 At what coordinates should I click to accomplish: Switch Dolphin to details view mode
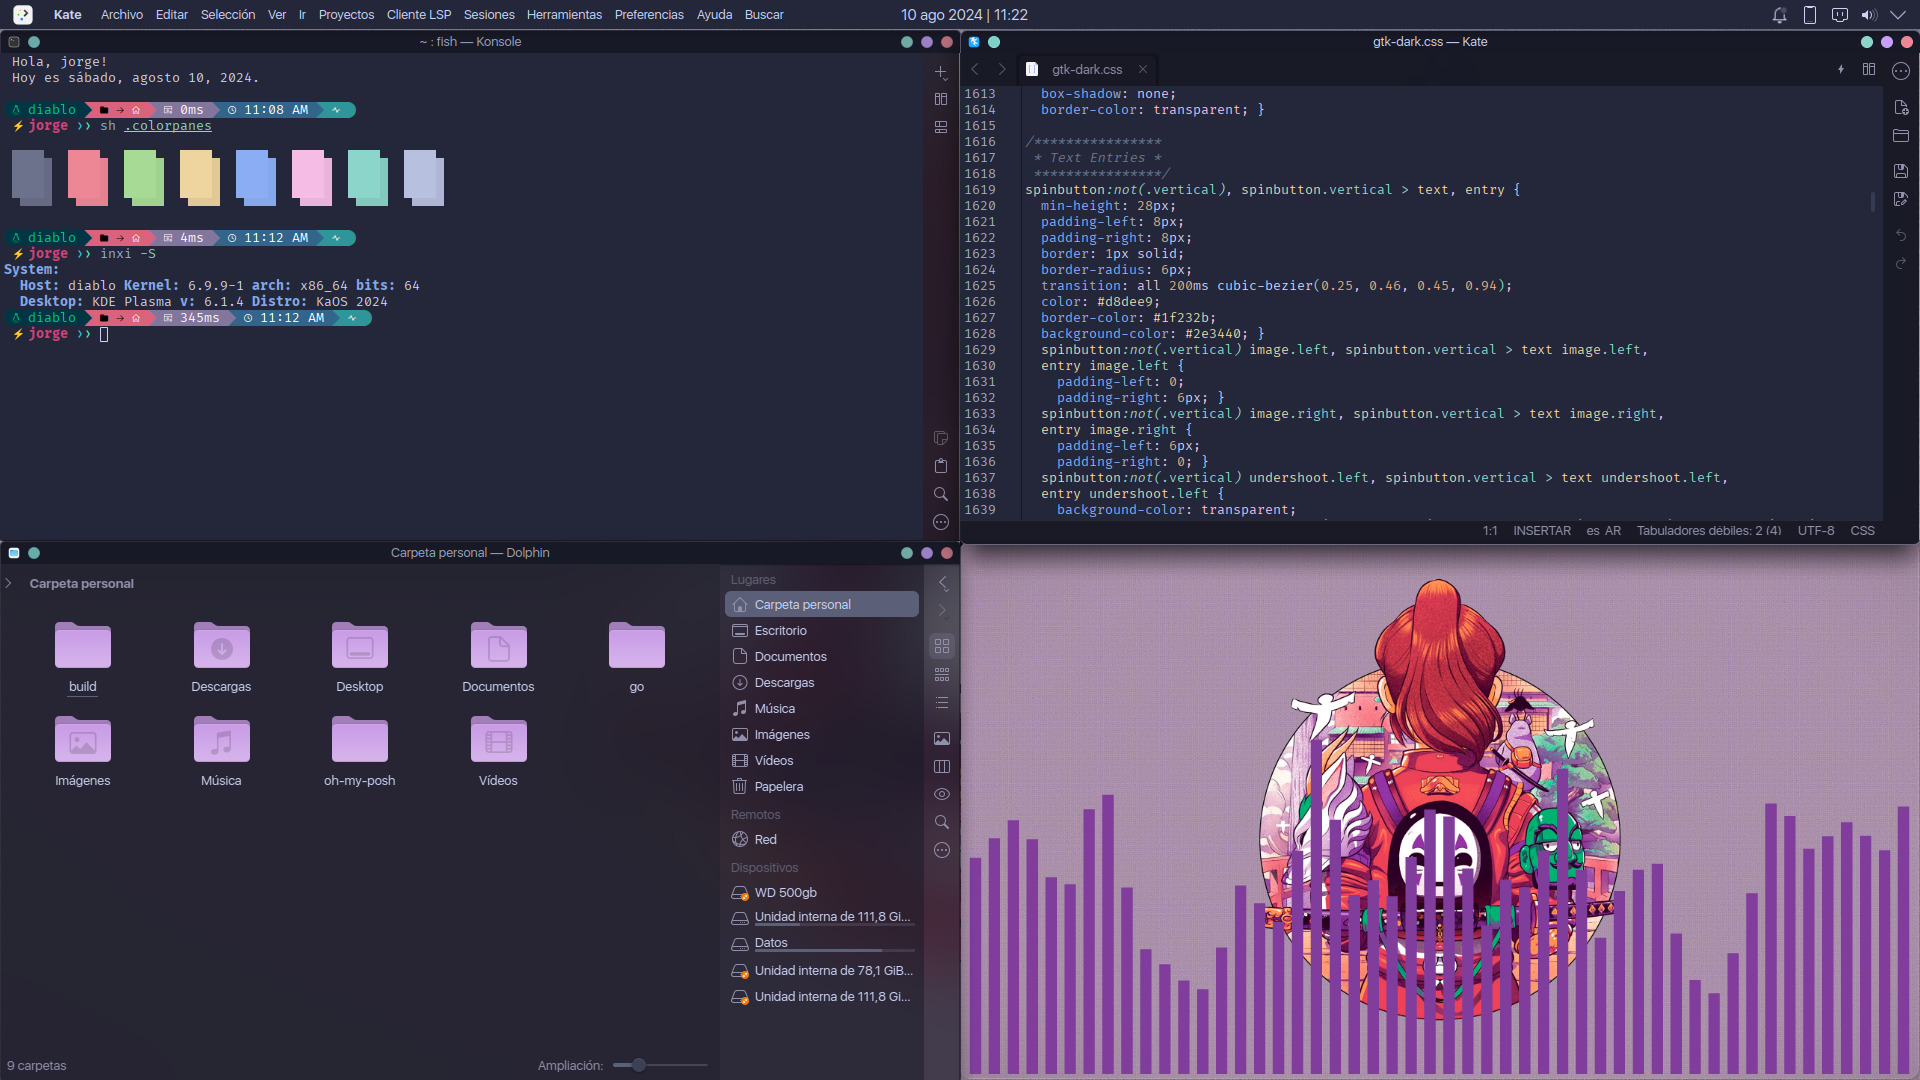(x=942, y=703)
